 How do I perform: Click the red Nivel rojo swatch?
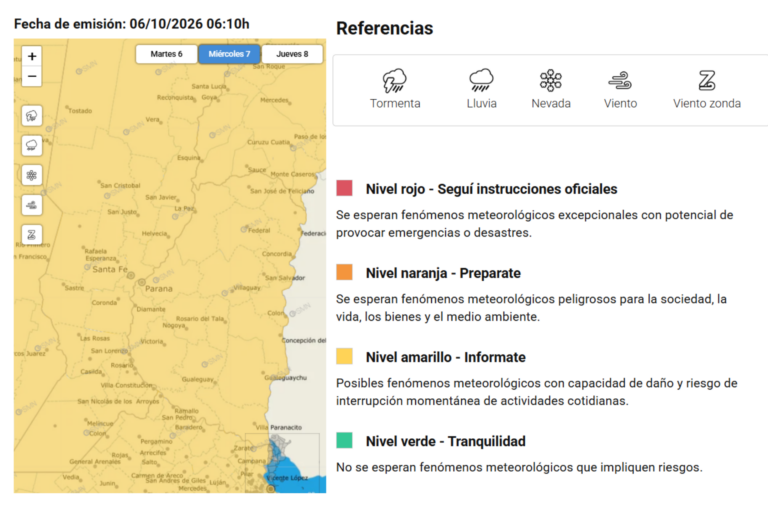[x=344, y=188]
